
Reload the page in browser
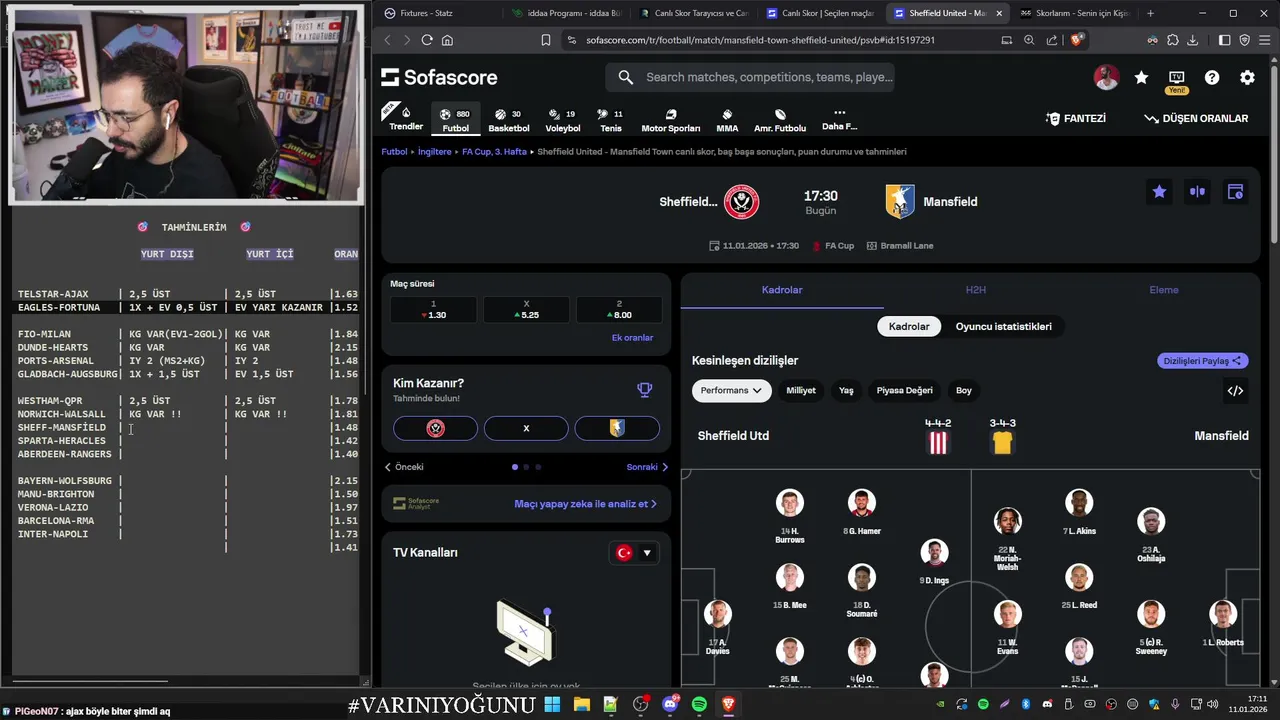pos(427,40)
